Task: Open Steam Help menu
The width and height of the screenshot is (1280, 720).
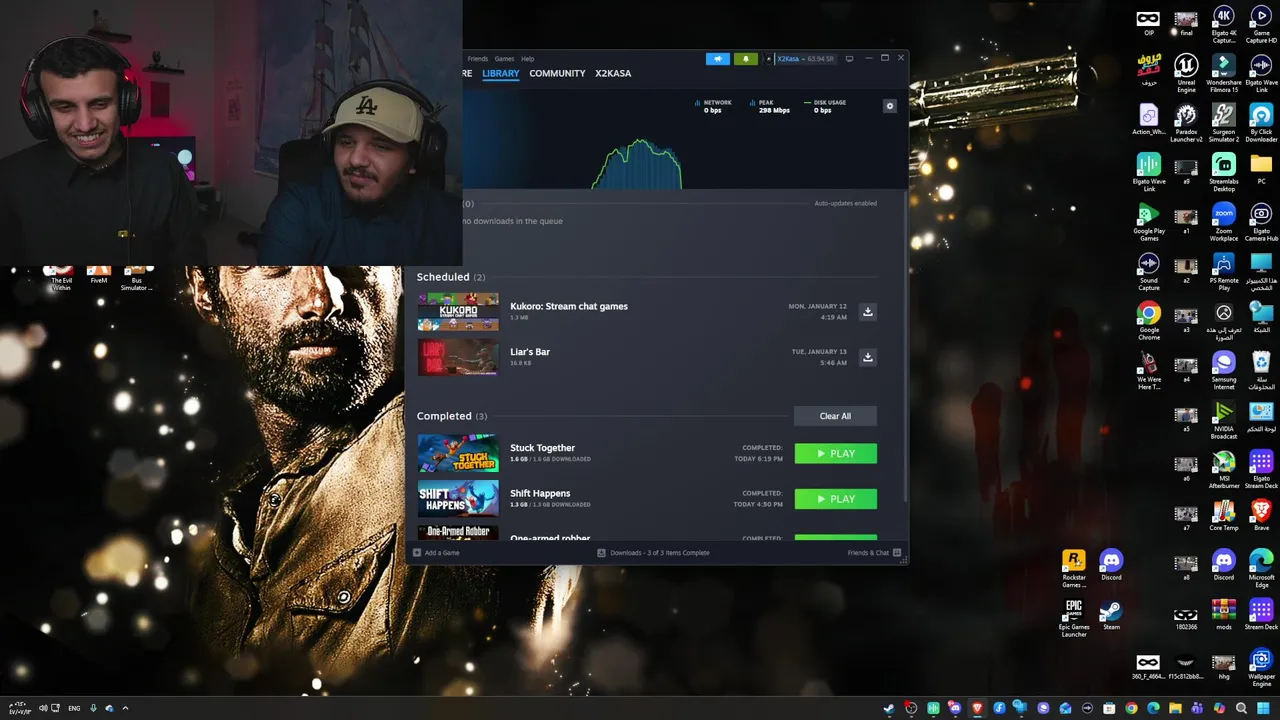Action: point(527,59)
